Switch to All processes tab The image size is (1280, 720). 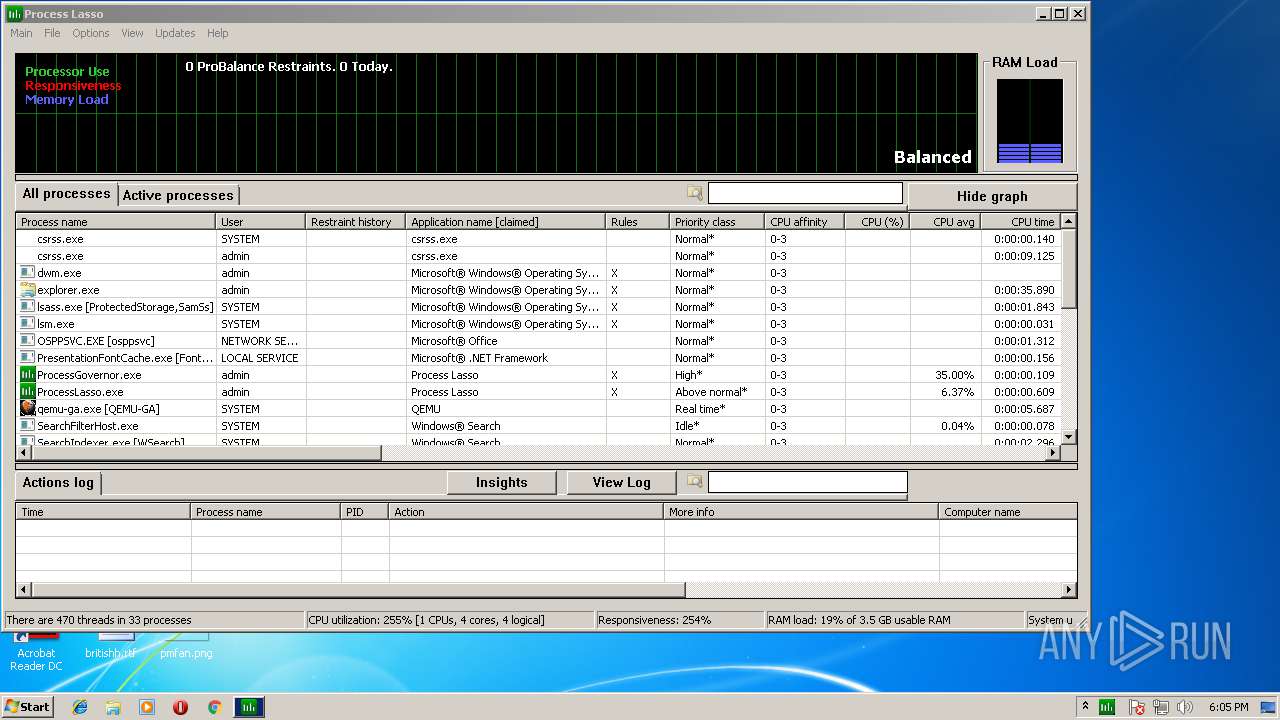pyautogui.click(x=66, y=194)
